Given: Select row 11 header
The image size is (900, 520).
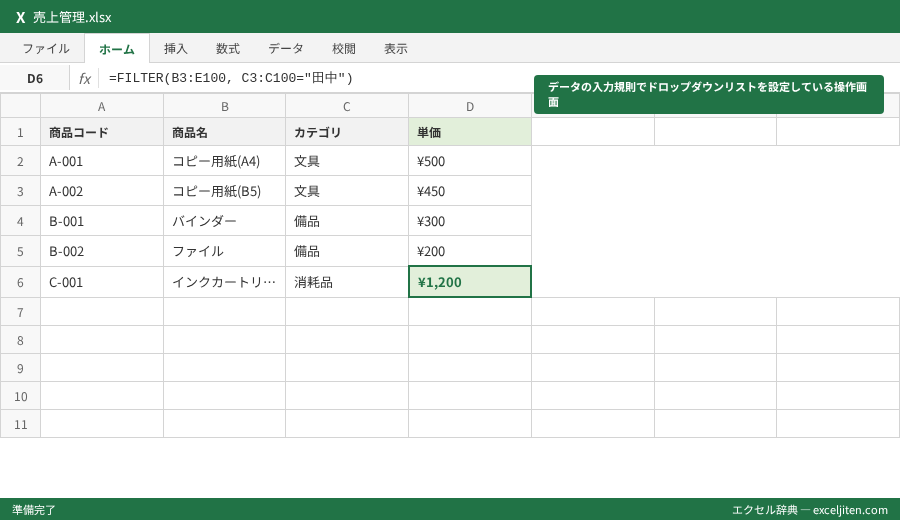Looking at the screenshot, I should pos(20,424).
